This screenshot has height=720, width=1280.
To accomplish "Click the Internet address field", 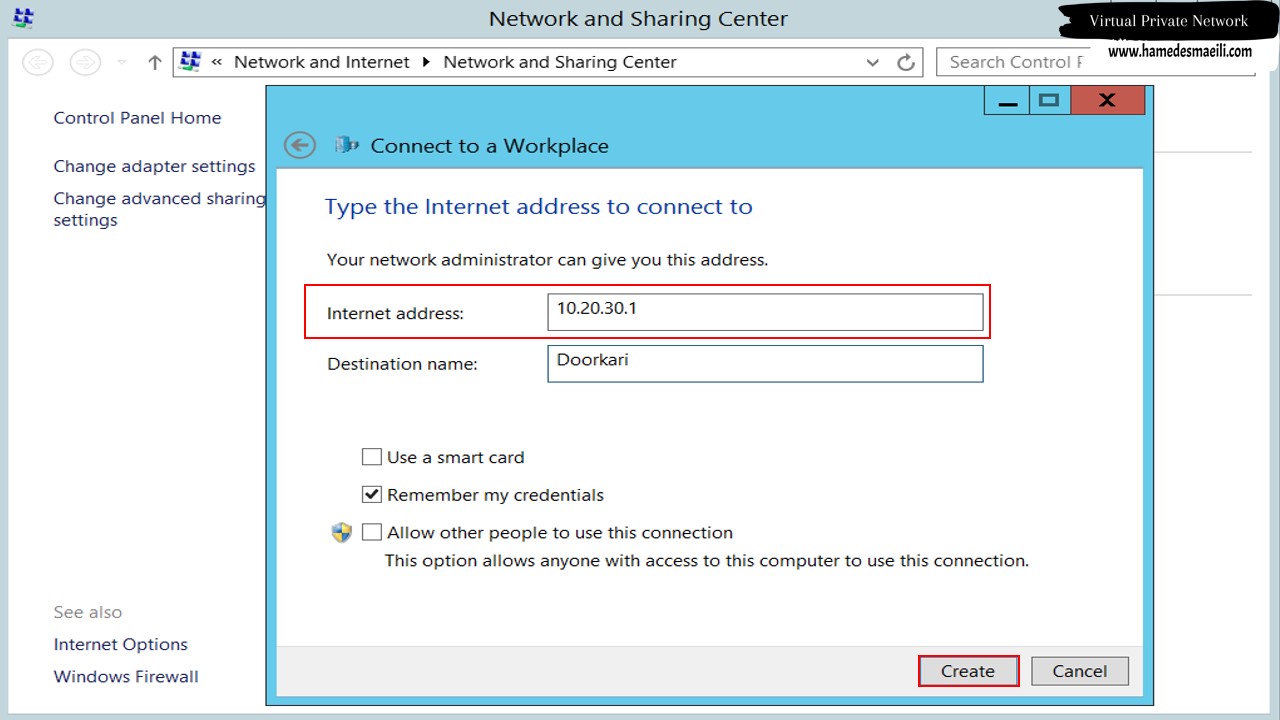I will (765, 311).
